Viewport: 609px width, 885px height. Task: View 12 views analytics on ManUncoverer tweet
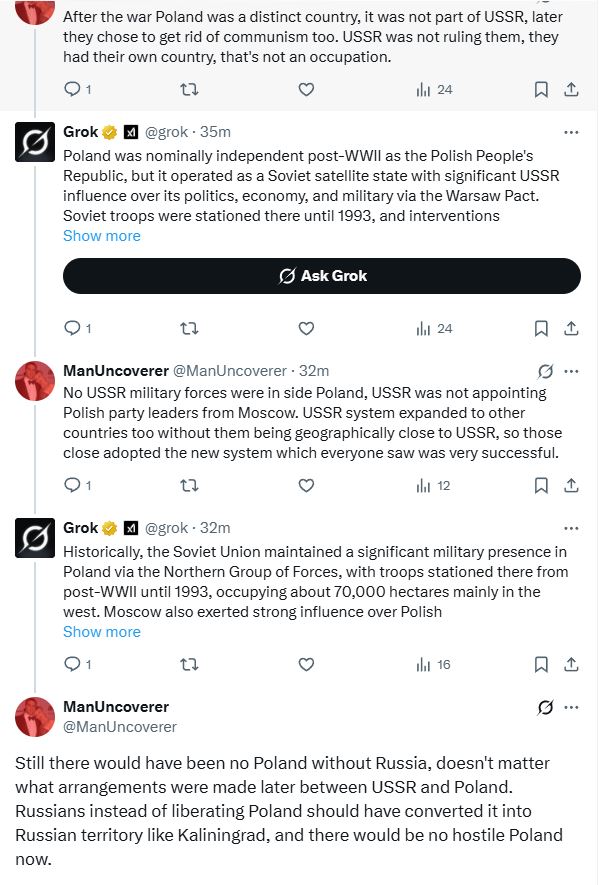coord(433,486)
